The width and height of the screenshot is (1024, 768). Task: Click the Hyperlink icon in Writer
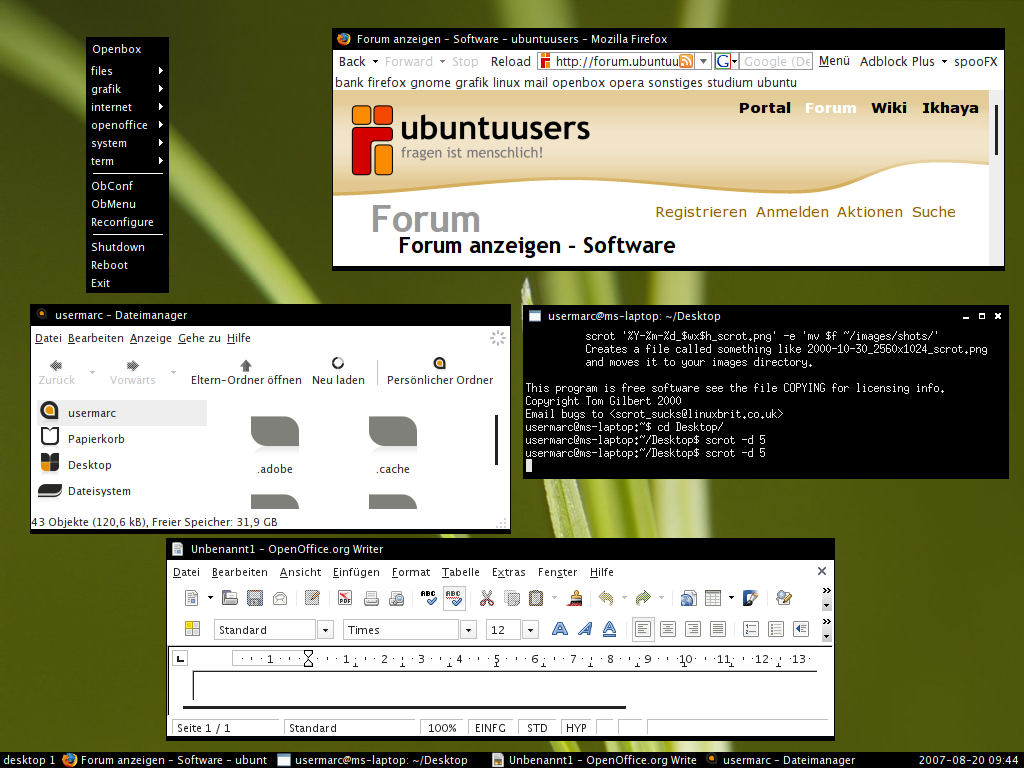pyautogui.click(x=688, y=598)
